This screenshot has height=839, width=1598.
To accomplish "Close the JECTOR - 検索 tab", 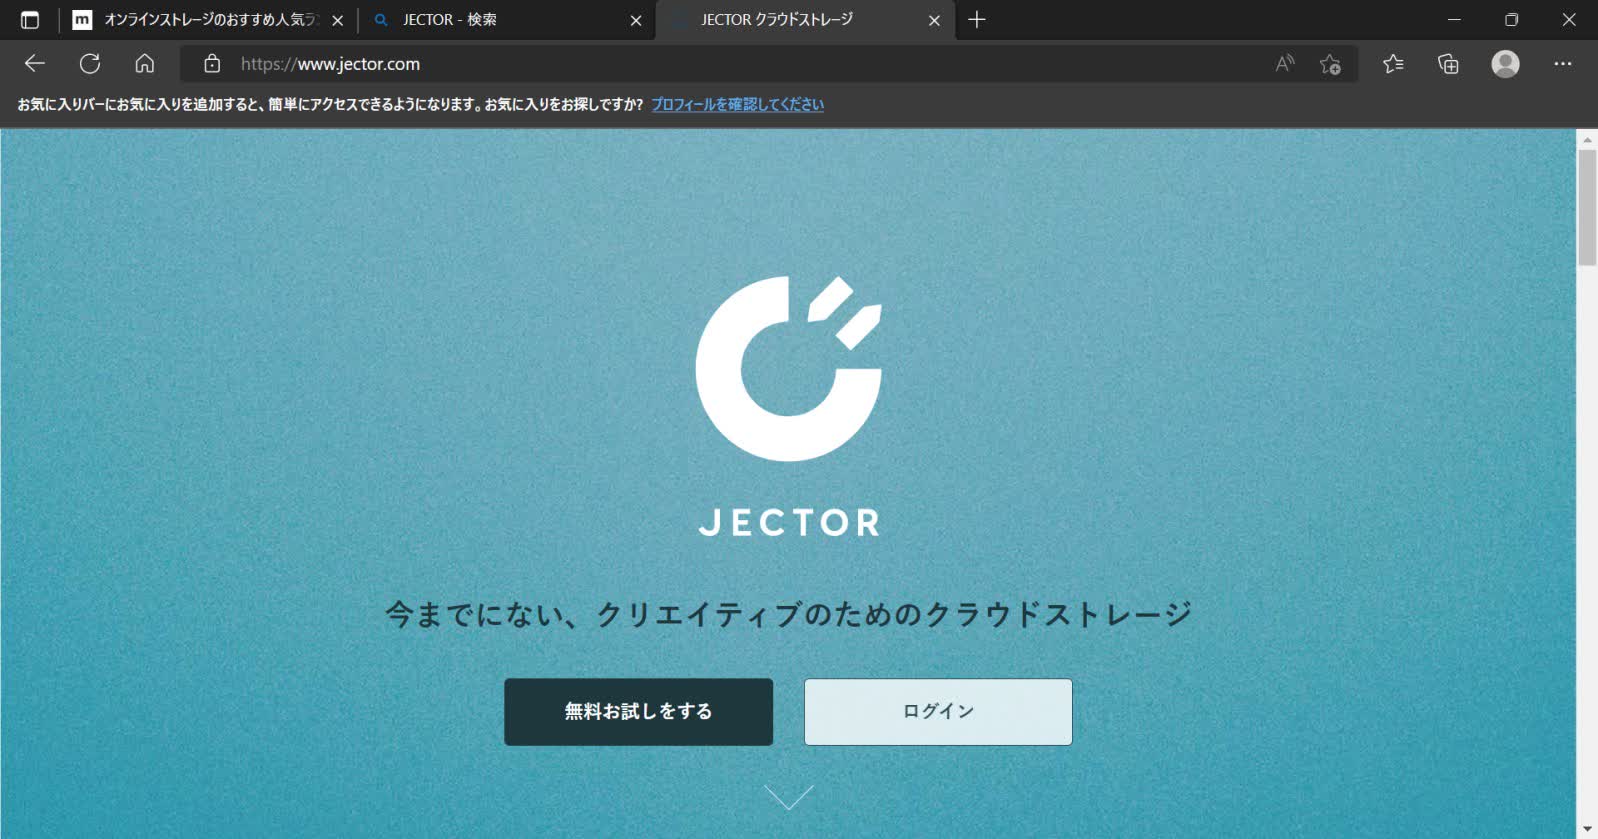I will [x=636, y=20].
